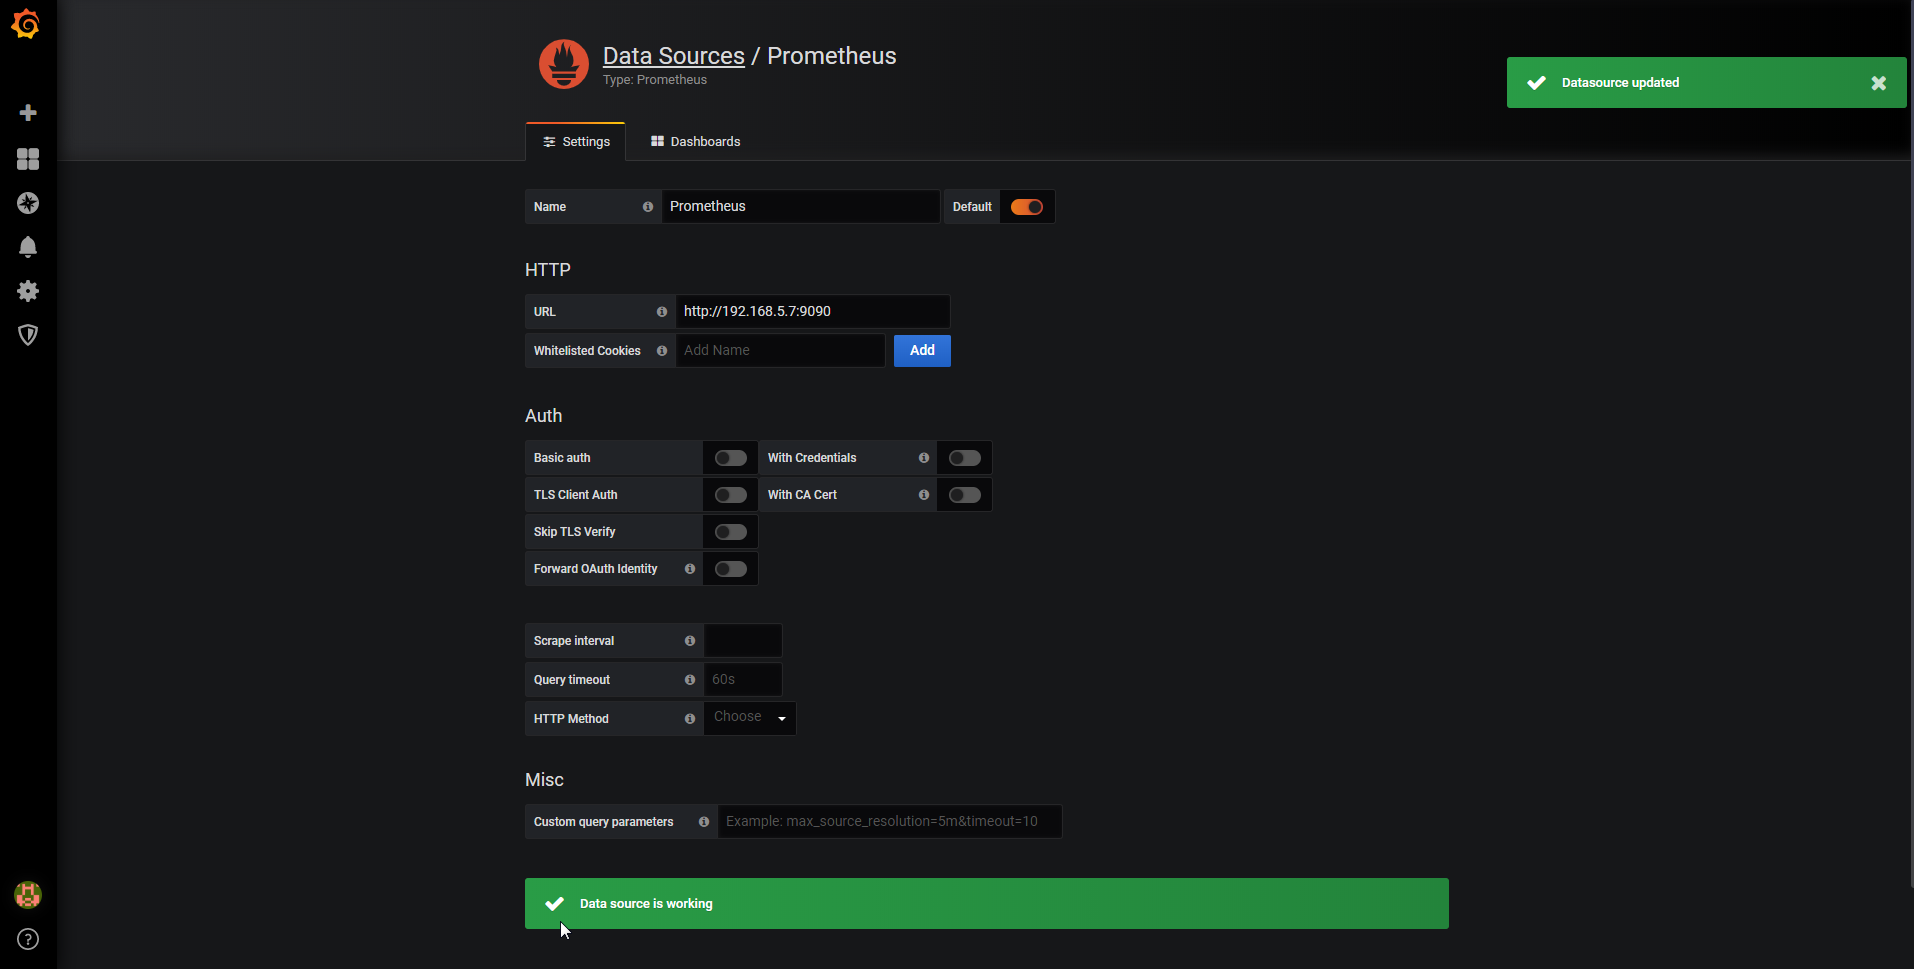The image size is (1914, 969).
Task: Open the HTTP Method Choose dropdown
Action: tap(750, 718)
